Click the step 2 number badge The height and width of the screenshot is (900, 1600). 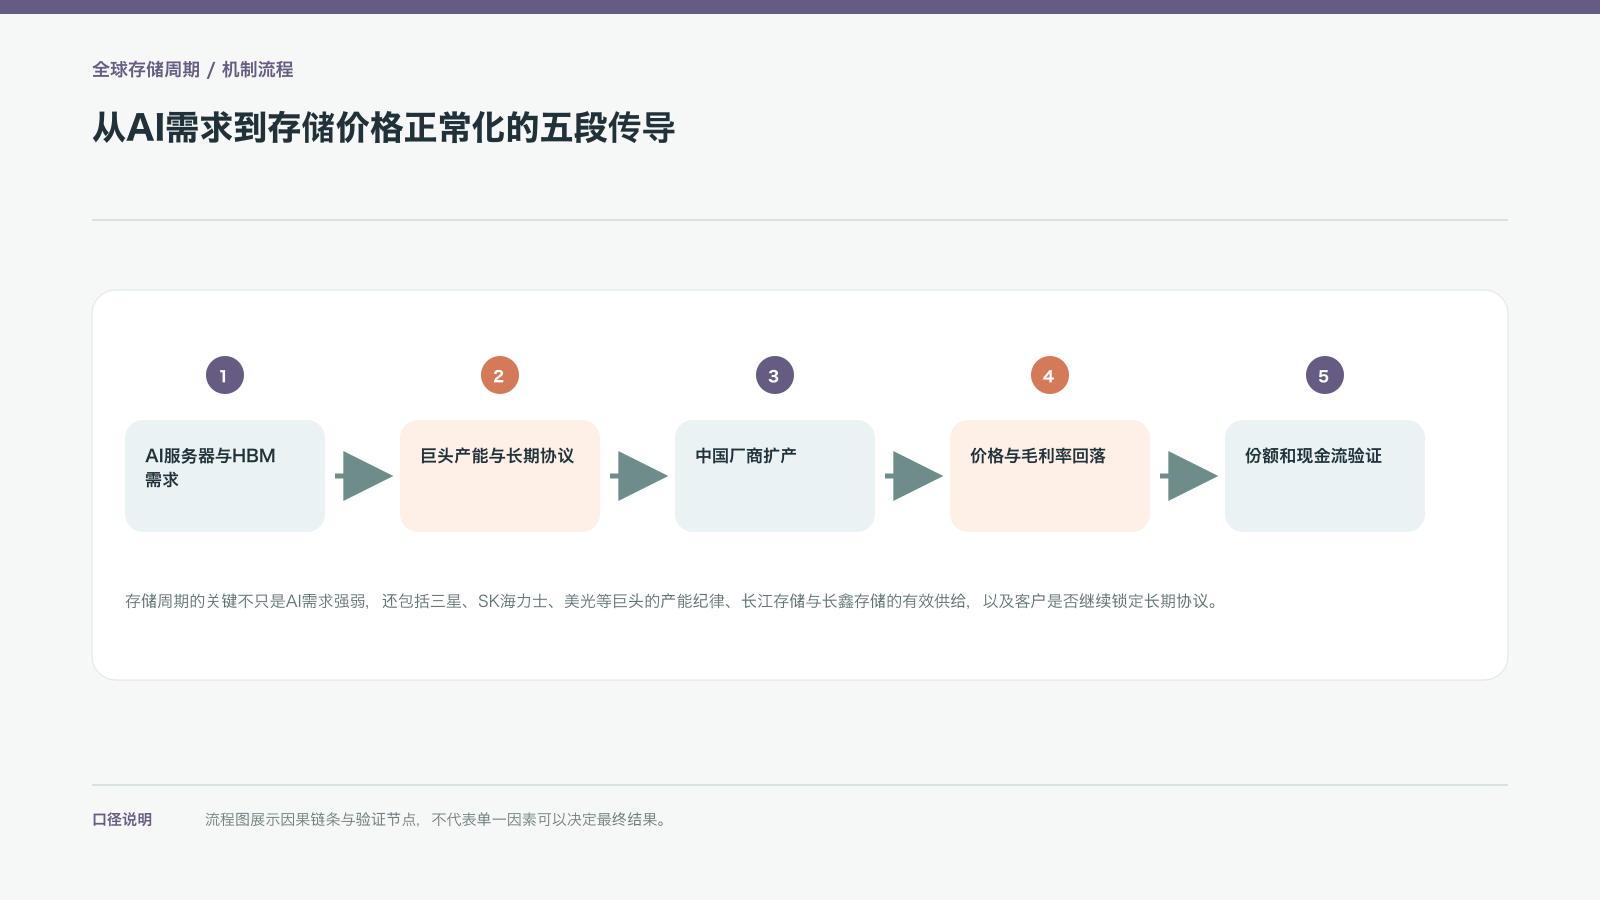(500, 375)
